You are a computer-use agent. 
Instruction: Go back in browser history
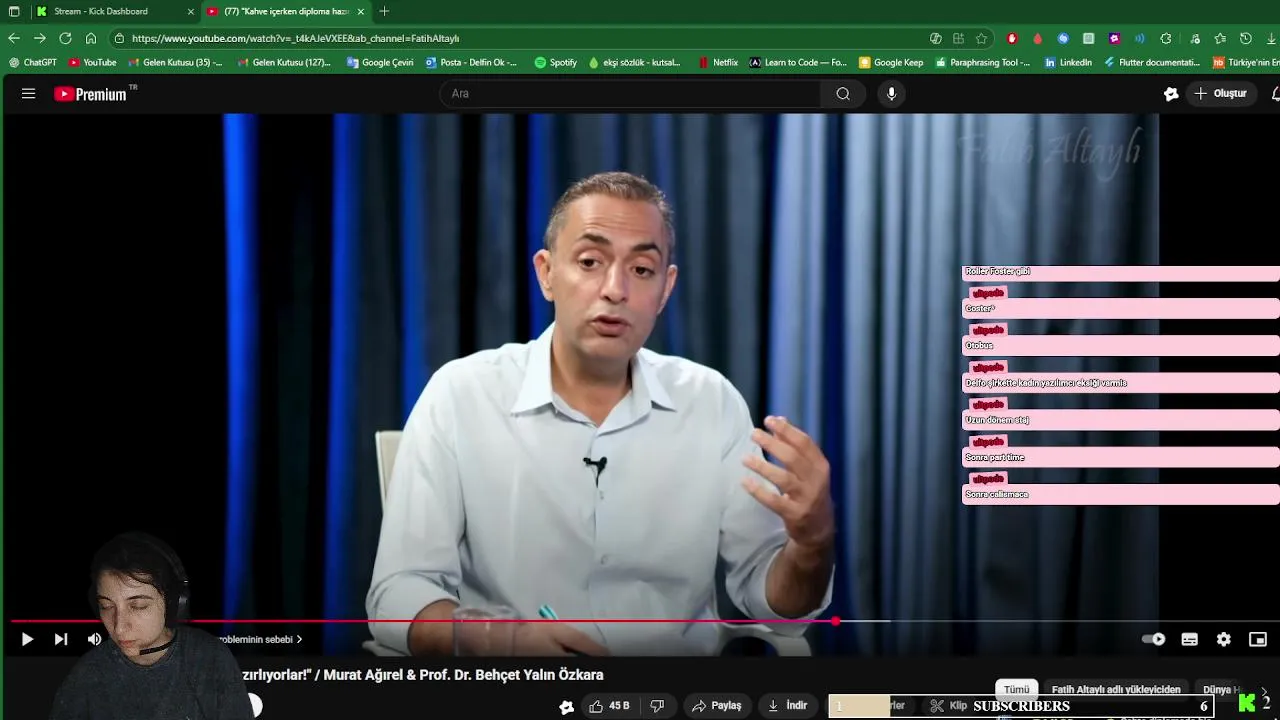[x=14, y=38]
